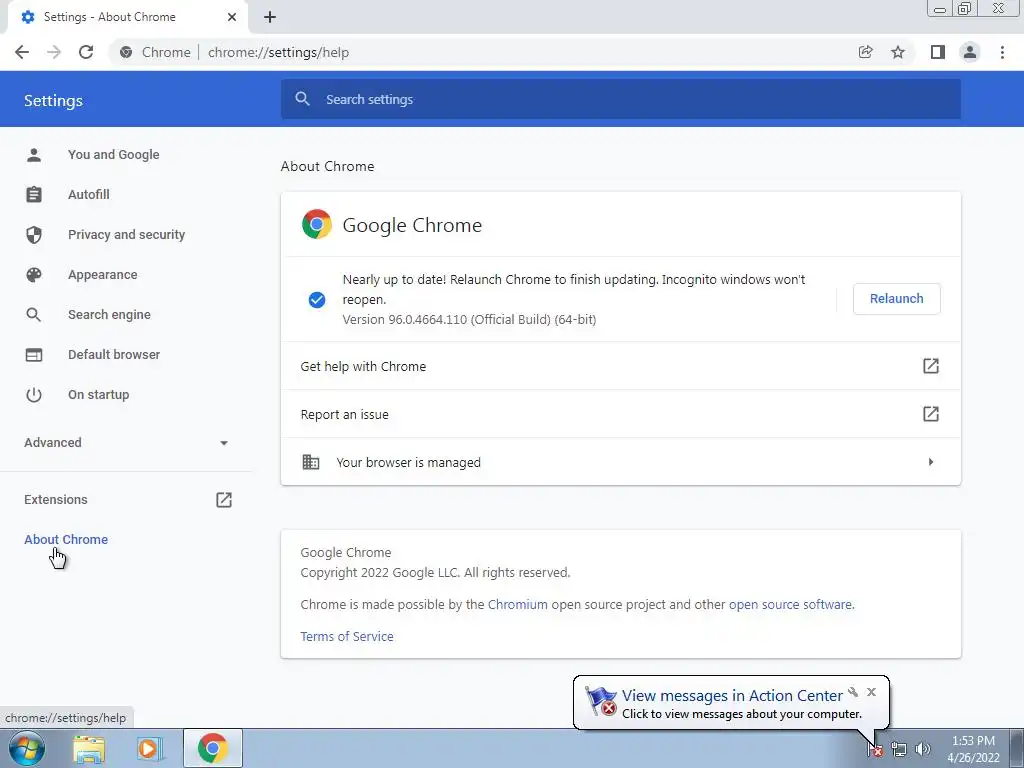Click the Copyright 2022 Google LLC text
1024x768 pixels.
tap(435, 573)
